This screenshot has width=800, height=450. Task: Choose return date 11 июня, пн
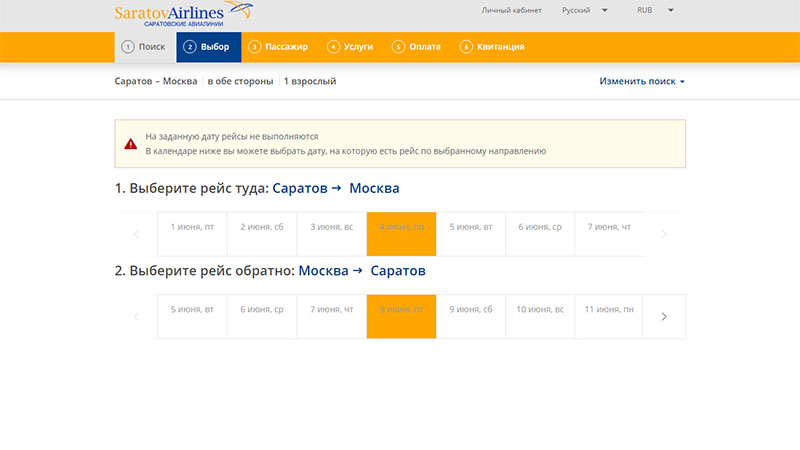[609, 310]
